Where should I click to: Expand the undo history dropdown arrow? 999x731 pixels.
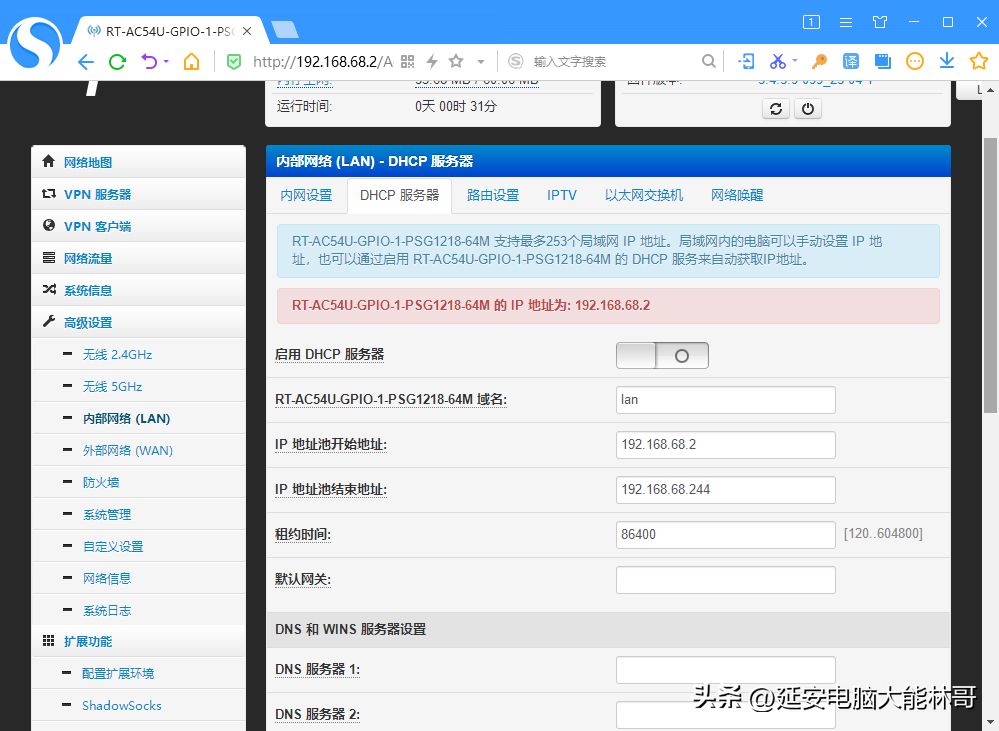[x=166, y=62]
